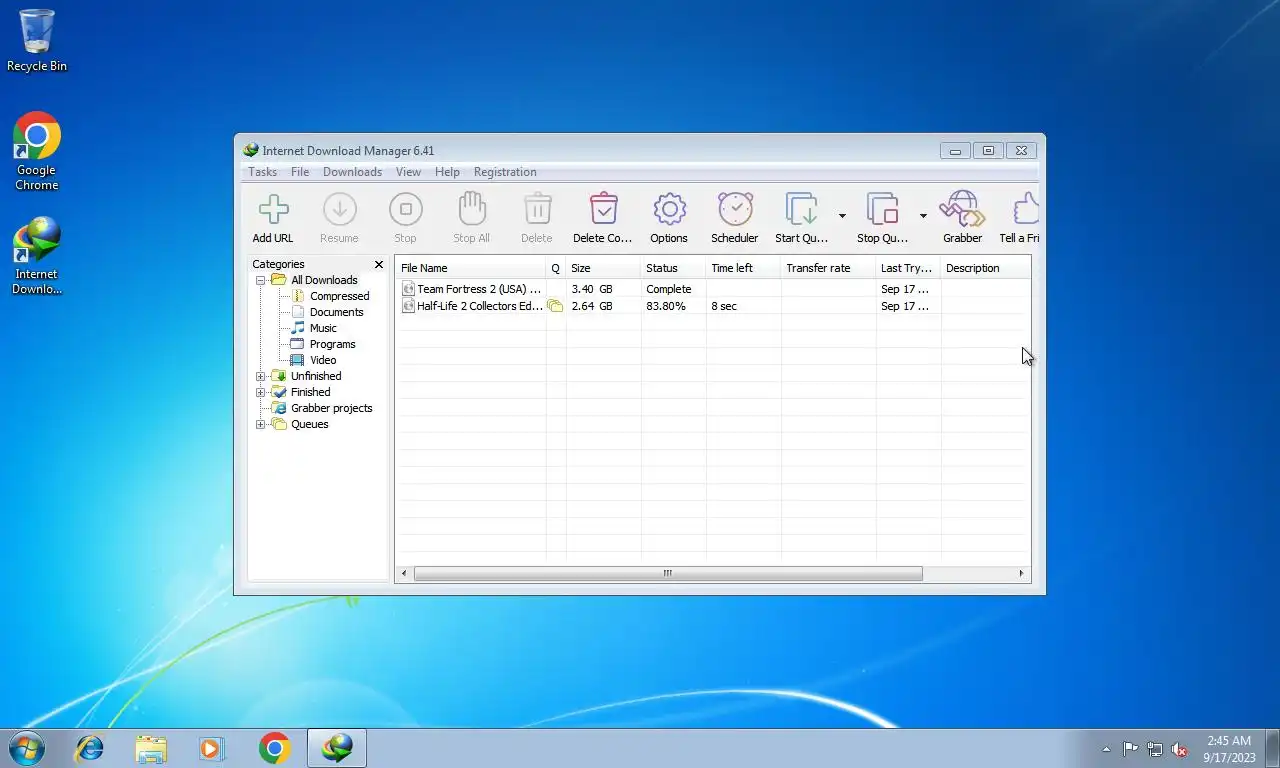
Task: Click the right scroll arrow of download list
Action: 1021,574
